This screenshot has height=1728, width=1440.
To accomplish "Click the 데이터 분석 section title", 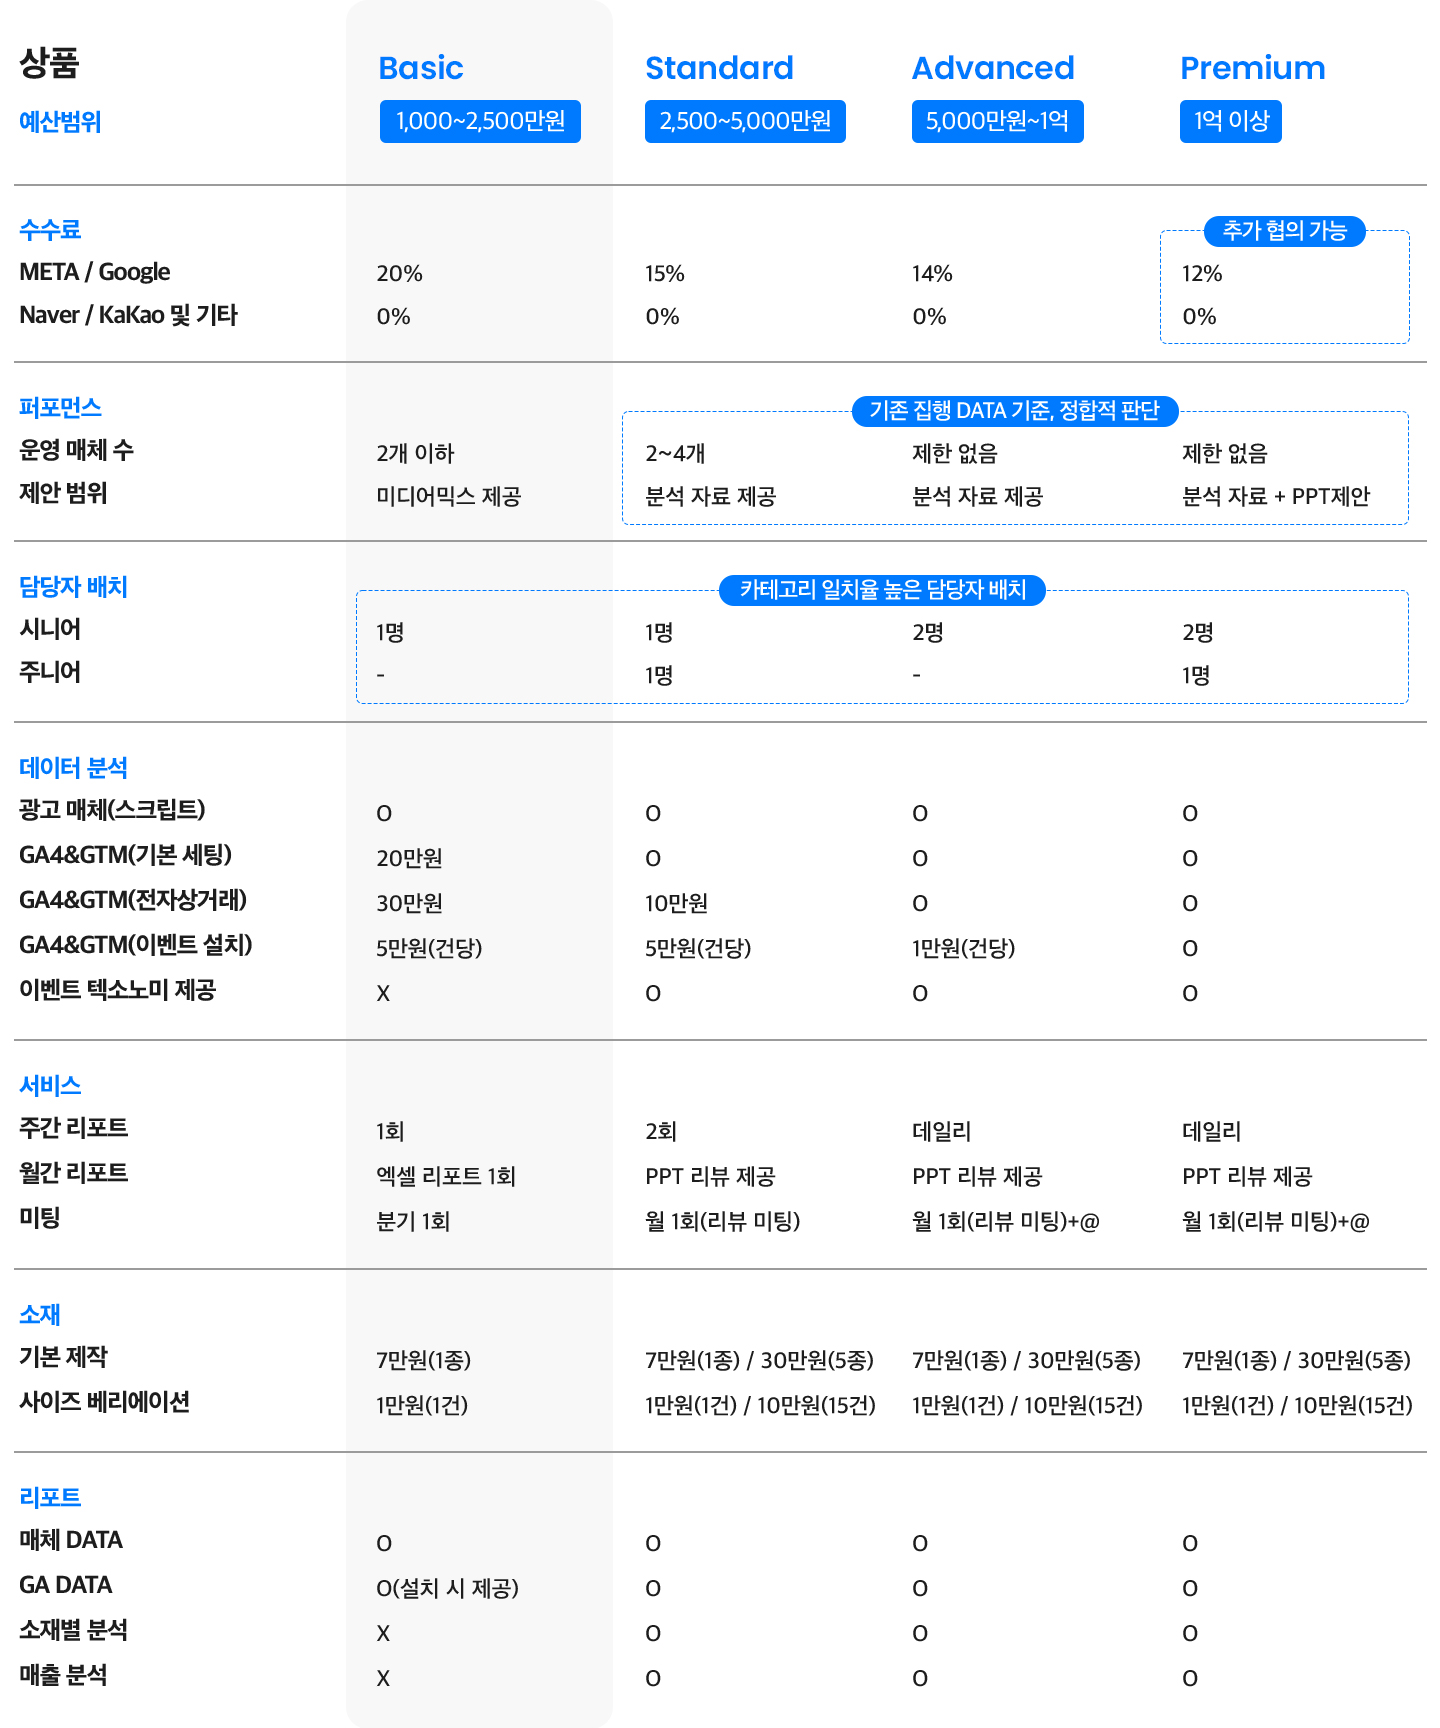I will click(x=73, y=768).
